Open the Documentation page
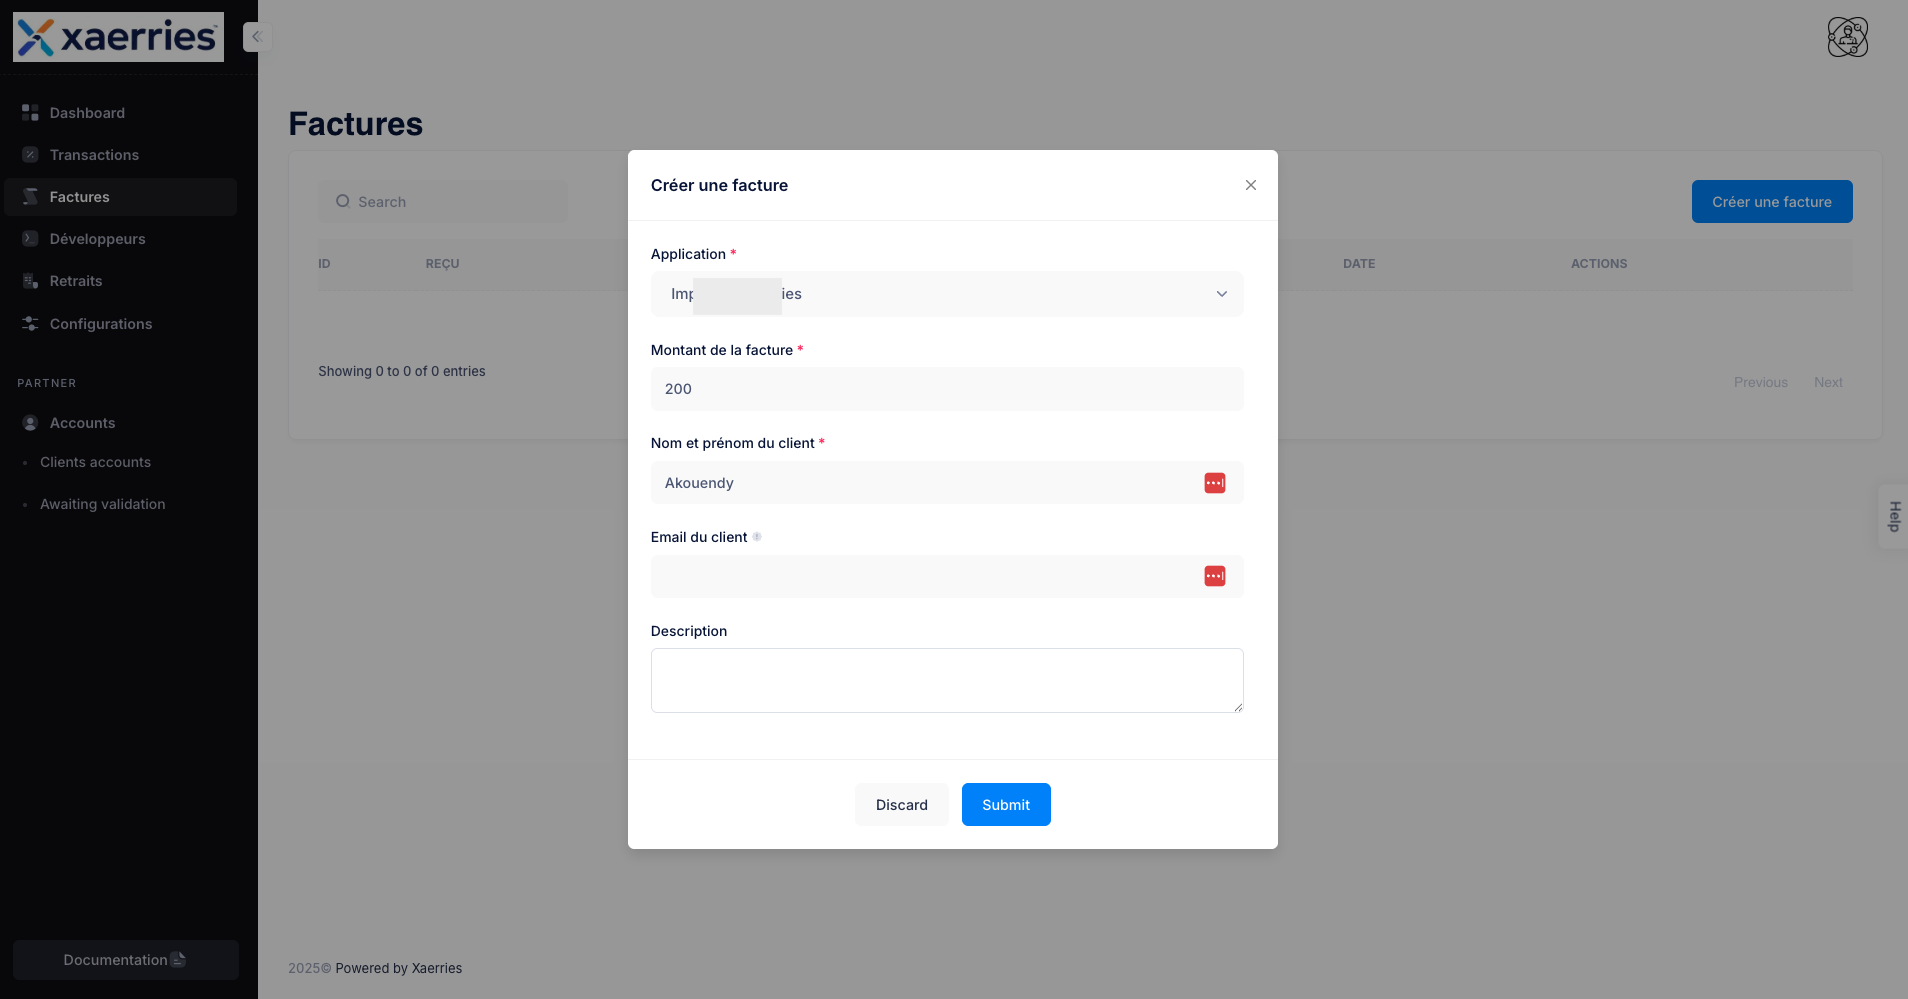The width and height of the screenshot is (1908, 999). click(124, 959)
